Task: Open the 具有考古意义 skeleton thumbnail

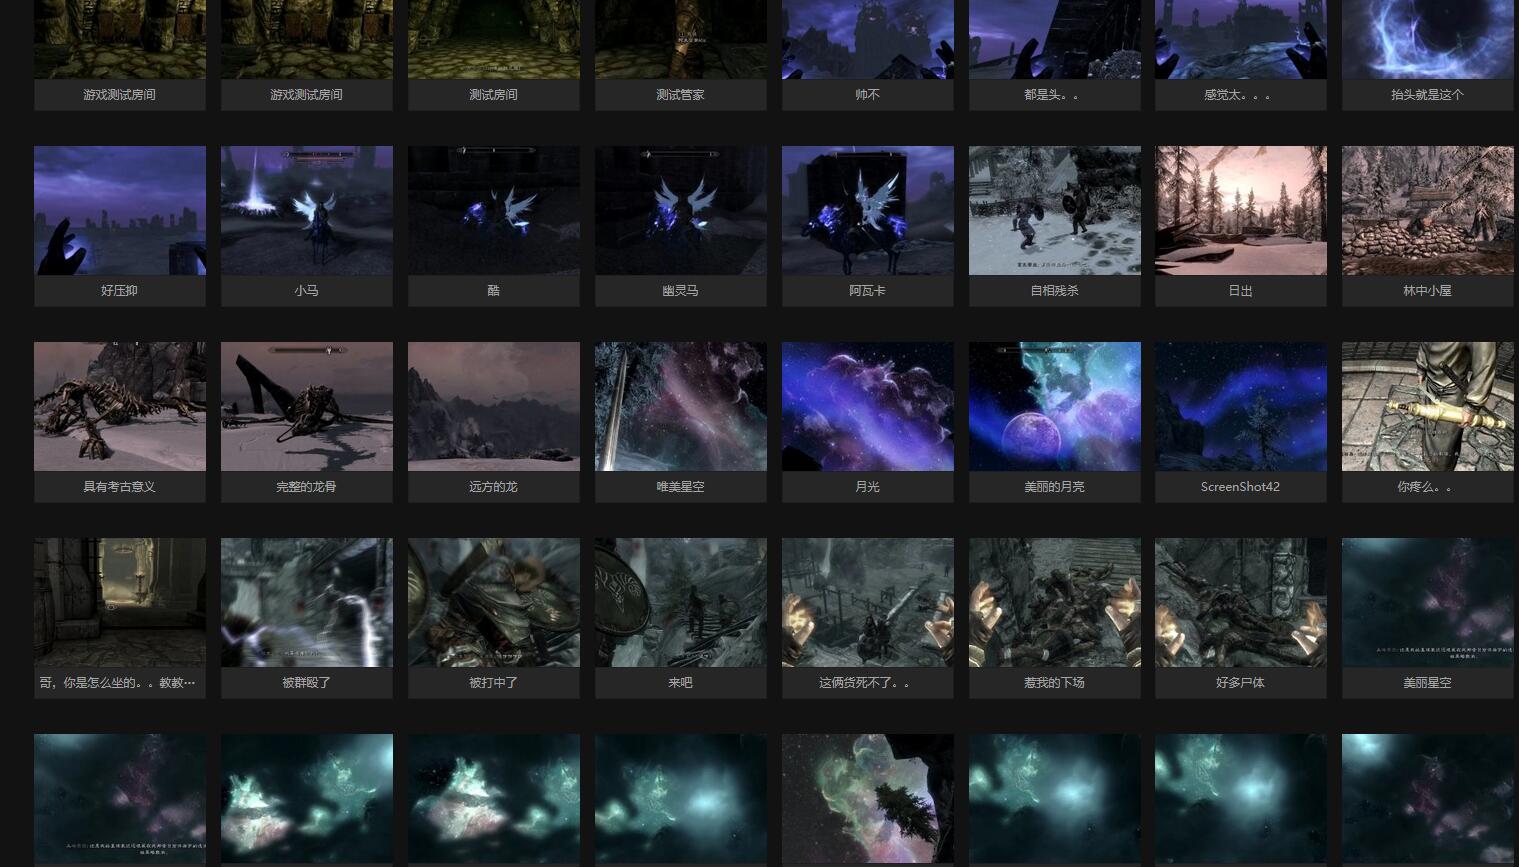Action: (120, 406)
